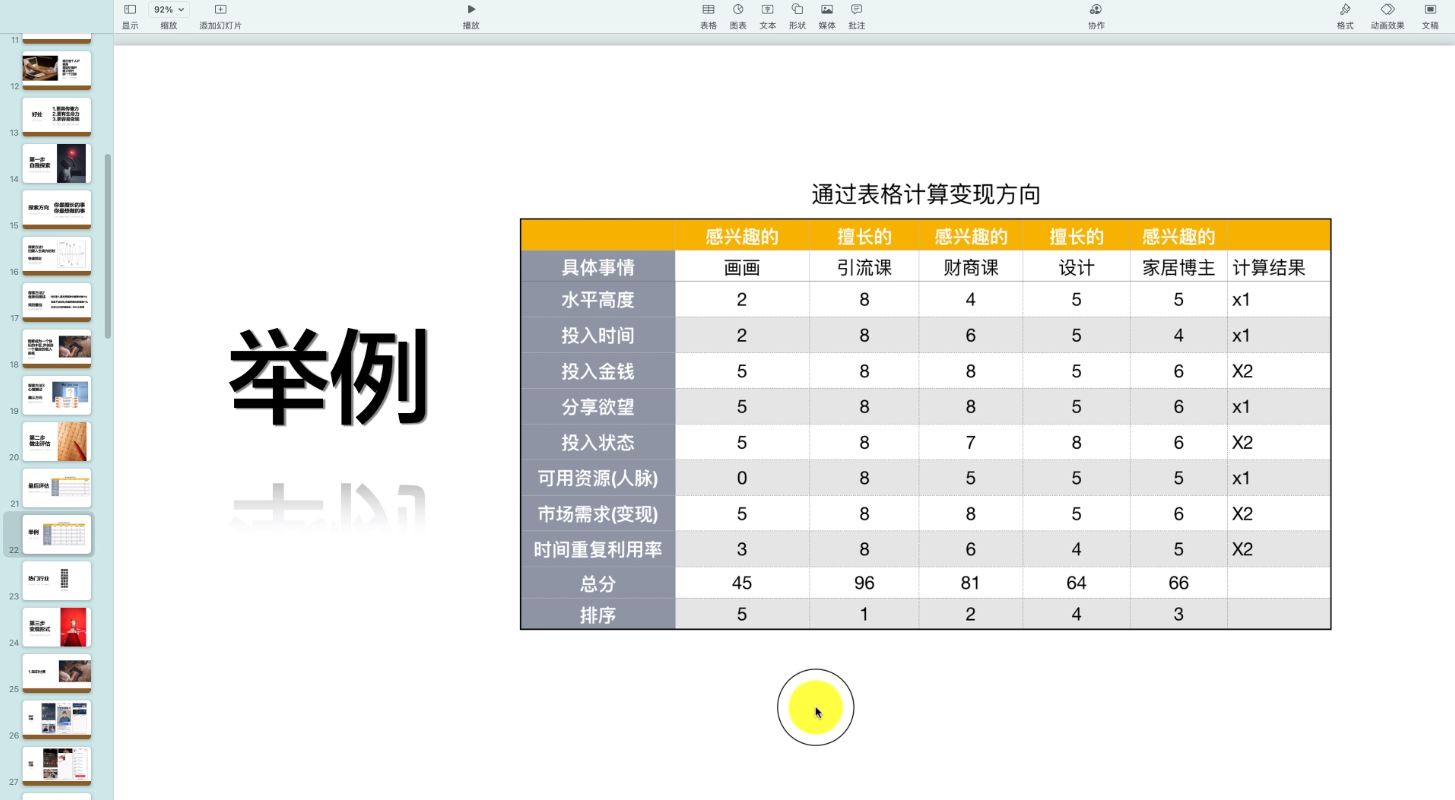Viewport: 1455px width, 800px height.
Task: Select slide 23 thumbnail in navigator
Action: tap(57, 580)
